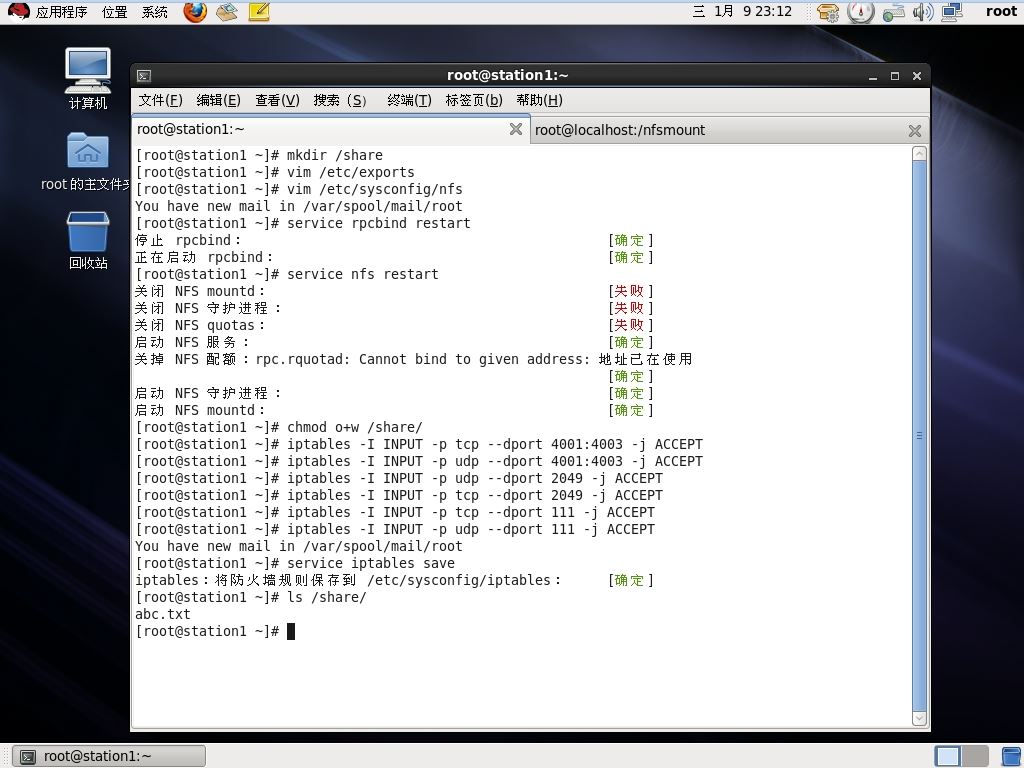
Task: Click the root user name in top panel
Action: click(x=1001, y=12)
